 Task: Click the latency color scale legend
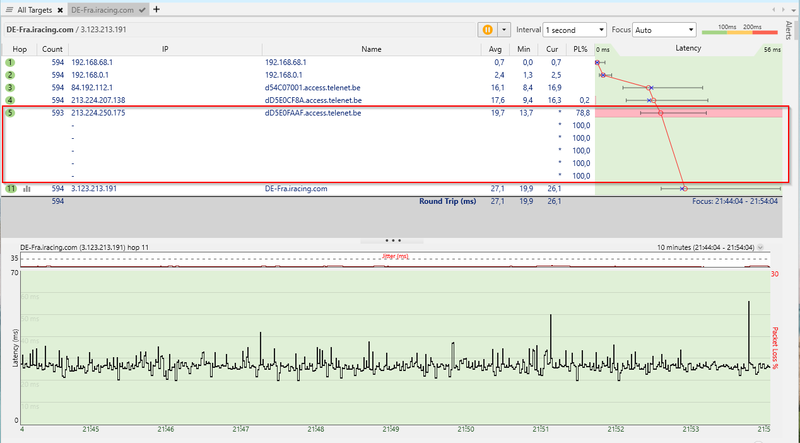742,32
